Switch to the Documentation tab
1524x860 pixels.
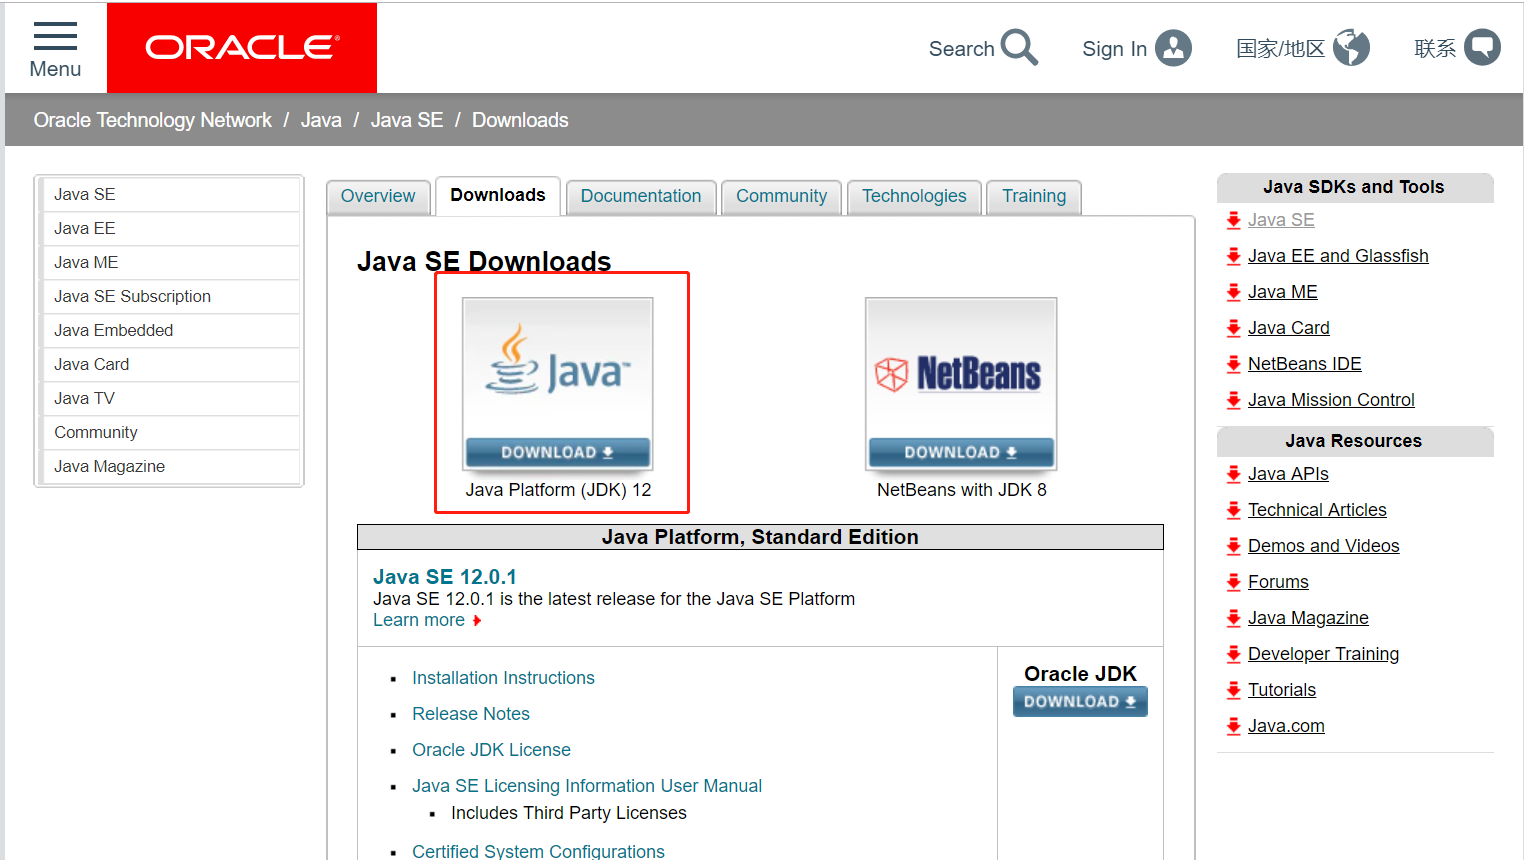click(x=641, y=196)
